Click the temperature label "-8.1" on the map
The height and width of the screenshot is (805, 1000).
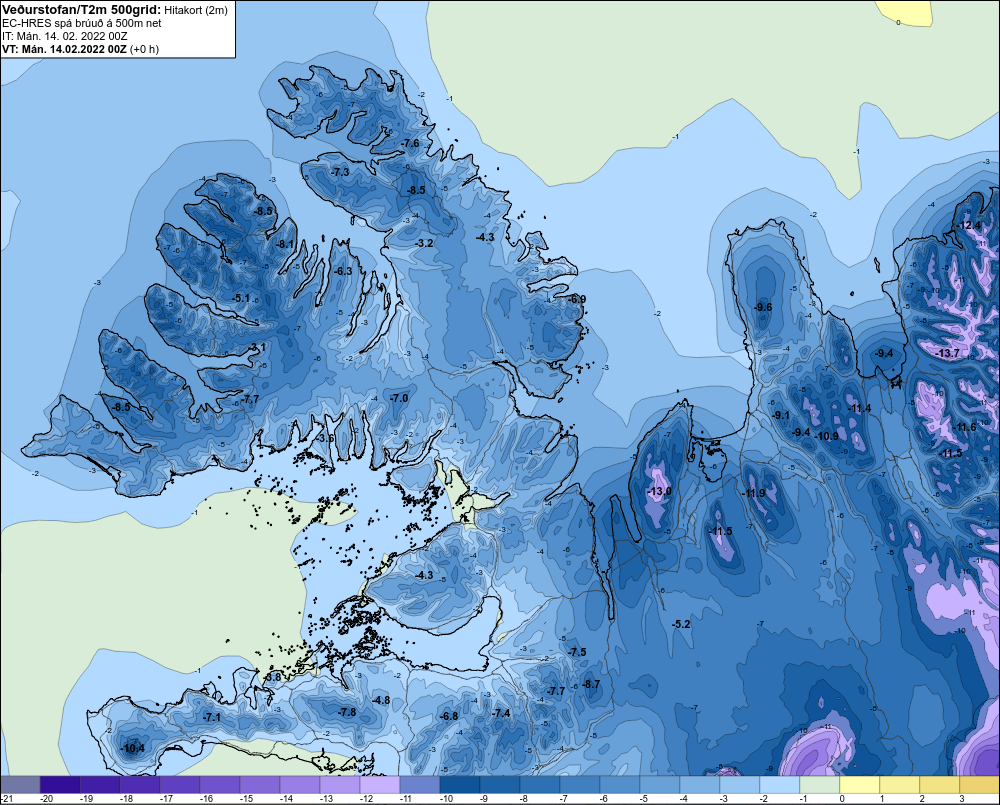click(x=285, y=244)
